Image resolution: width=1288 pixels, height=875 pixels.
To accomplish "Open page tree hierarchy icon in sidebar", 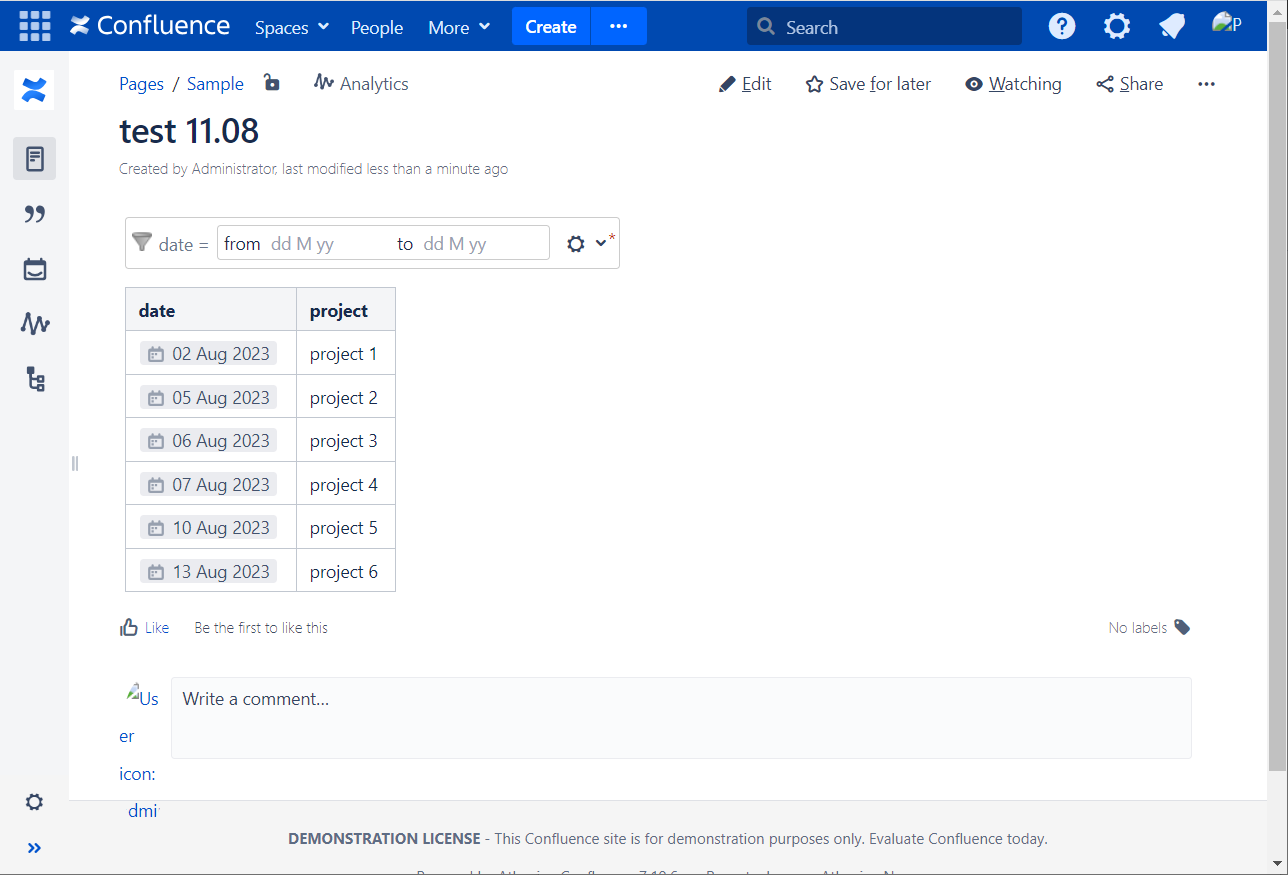I will coord(35,379).
